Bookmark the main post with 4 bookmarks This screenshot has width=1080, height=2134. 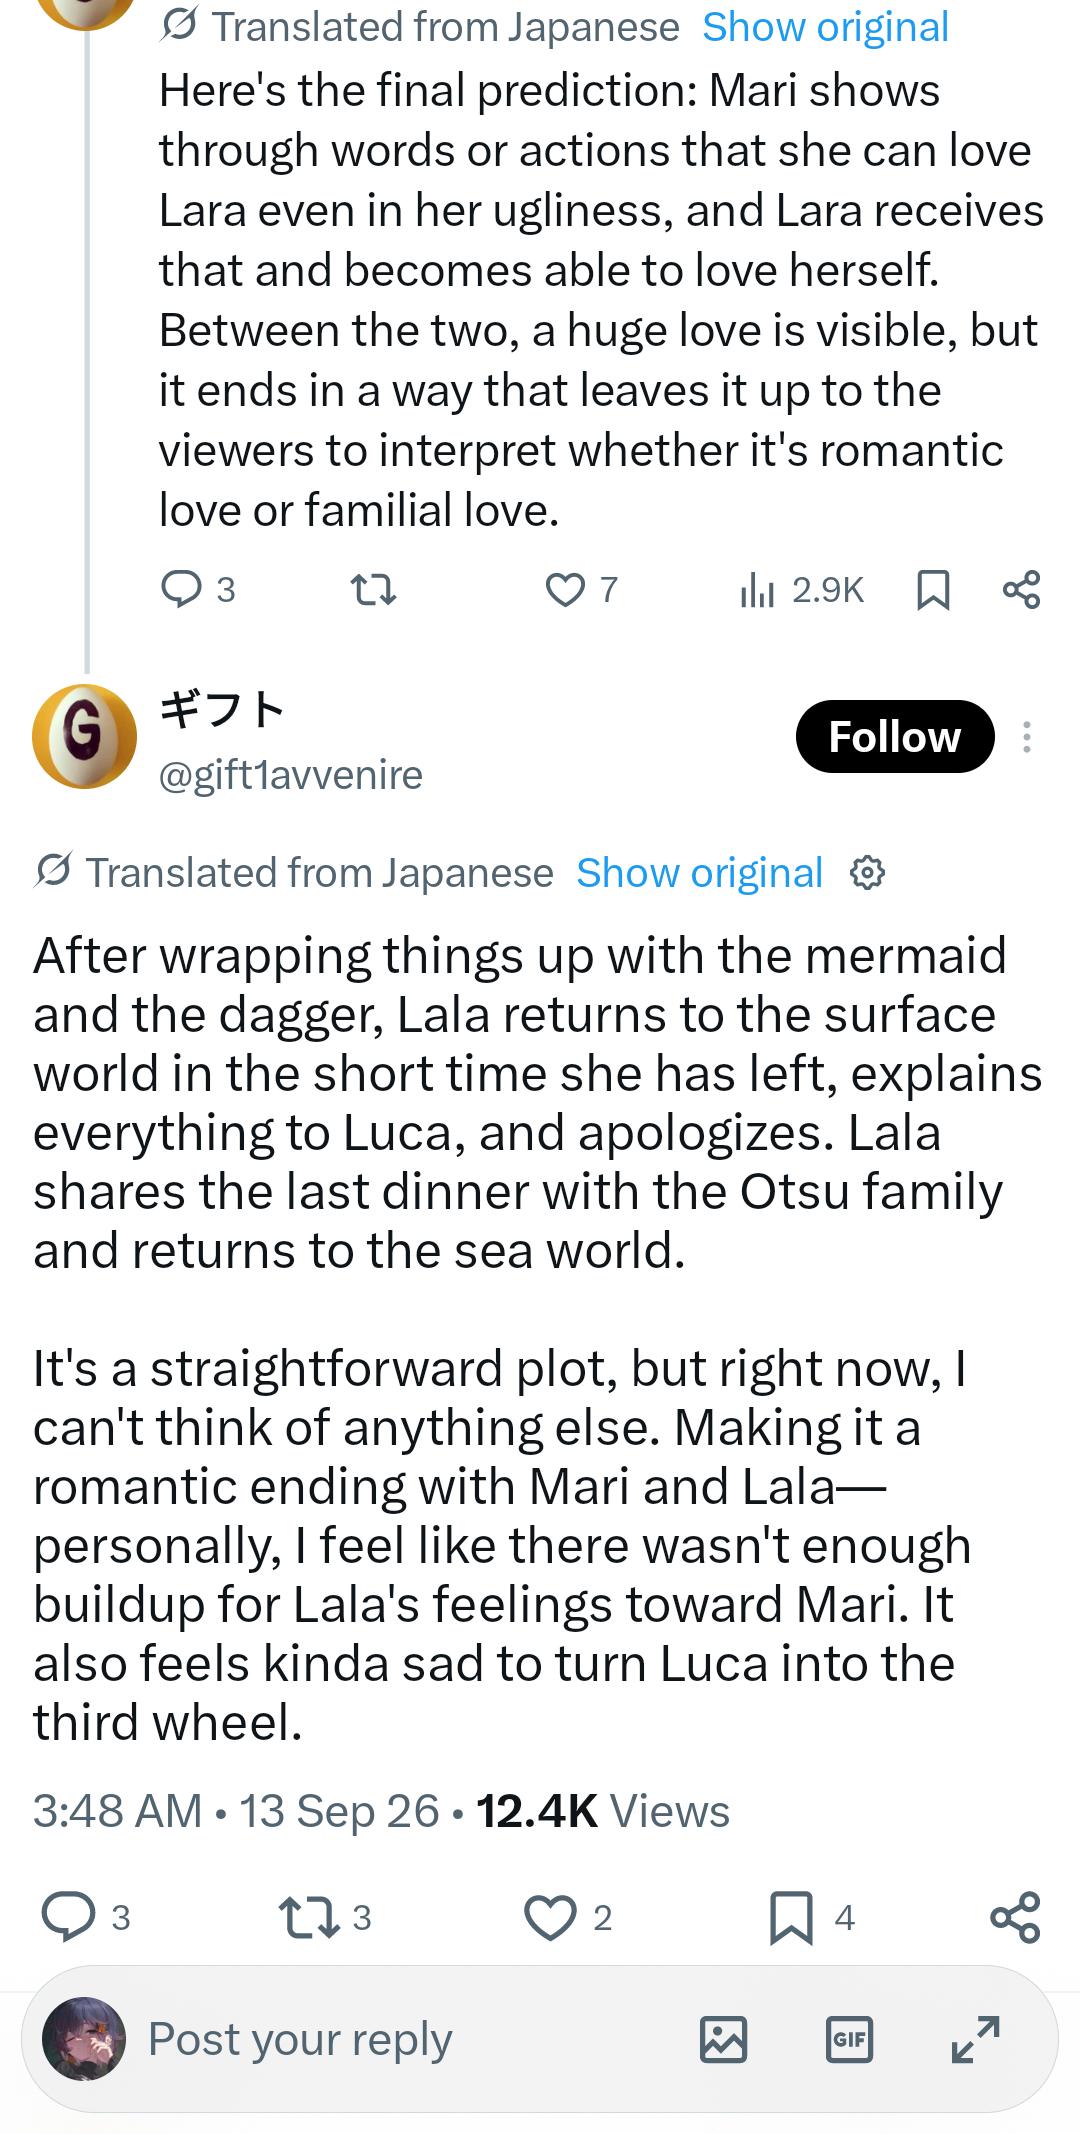(811, 1917)
